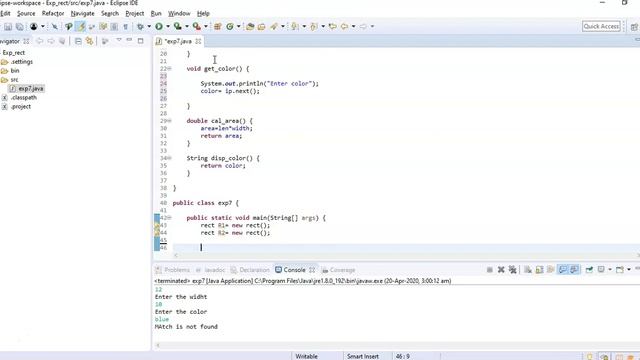Open the Project menu

coord(135,13)
